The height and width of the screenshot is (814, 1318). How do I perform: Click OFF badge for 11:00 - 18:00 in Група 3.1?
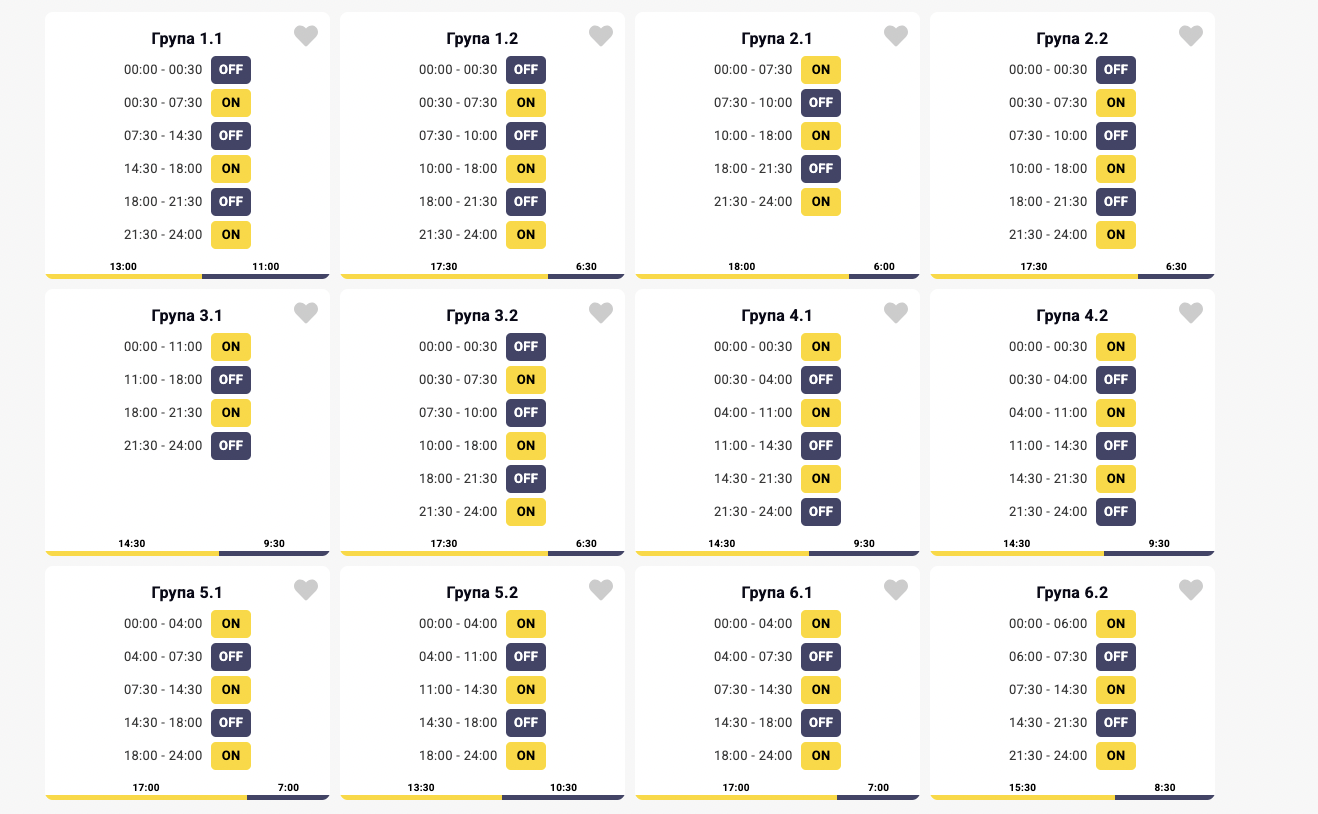tap(231, 380)
